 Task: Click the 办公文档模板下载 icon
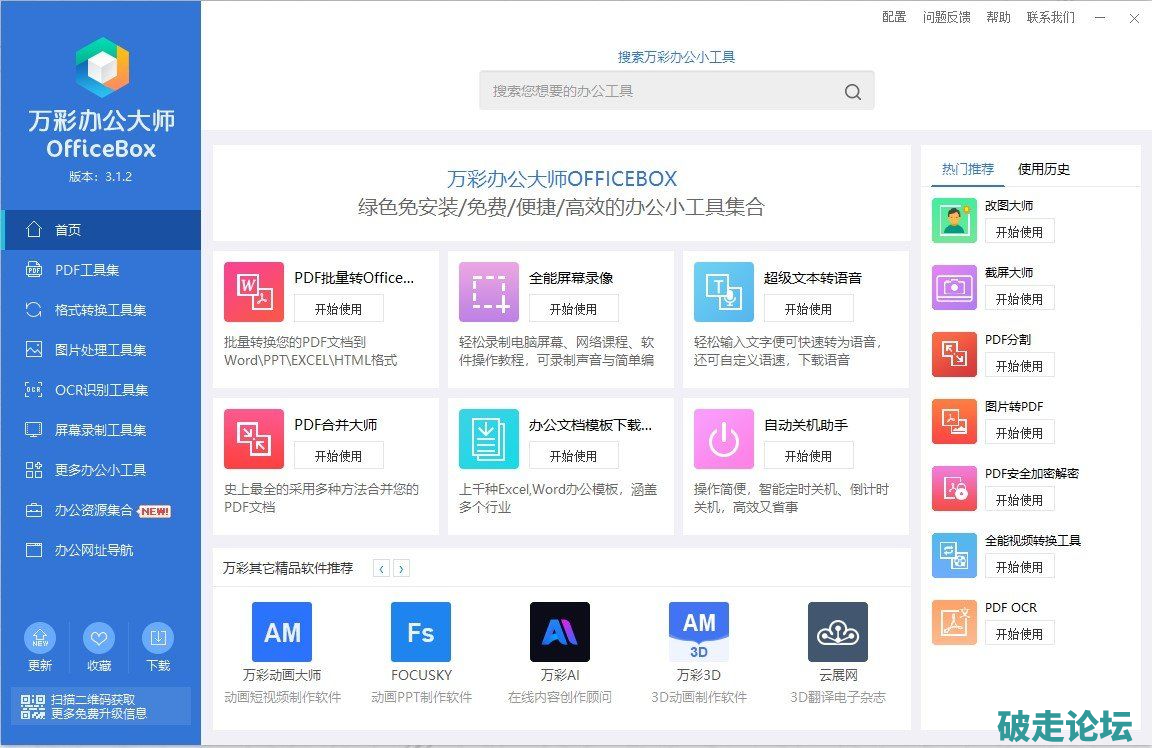(488, 439)
